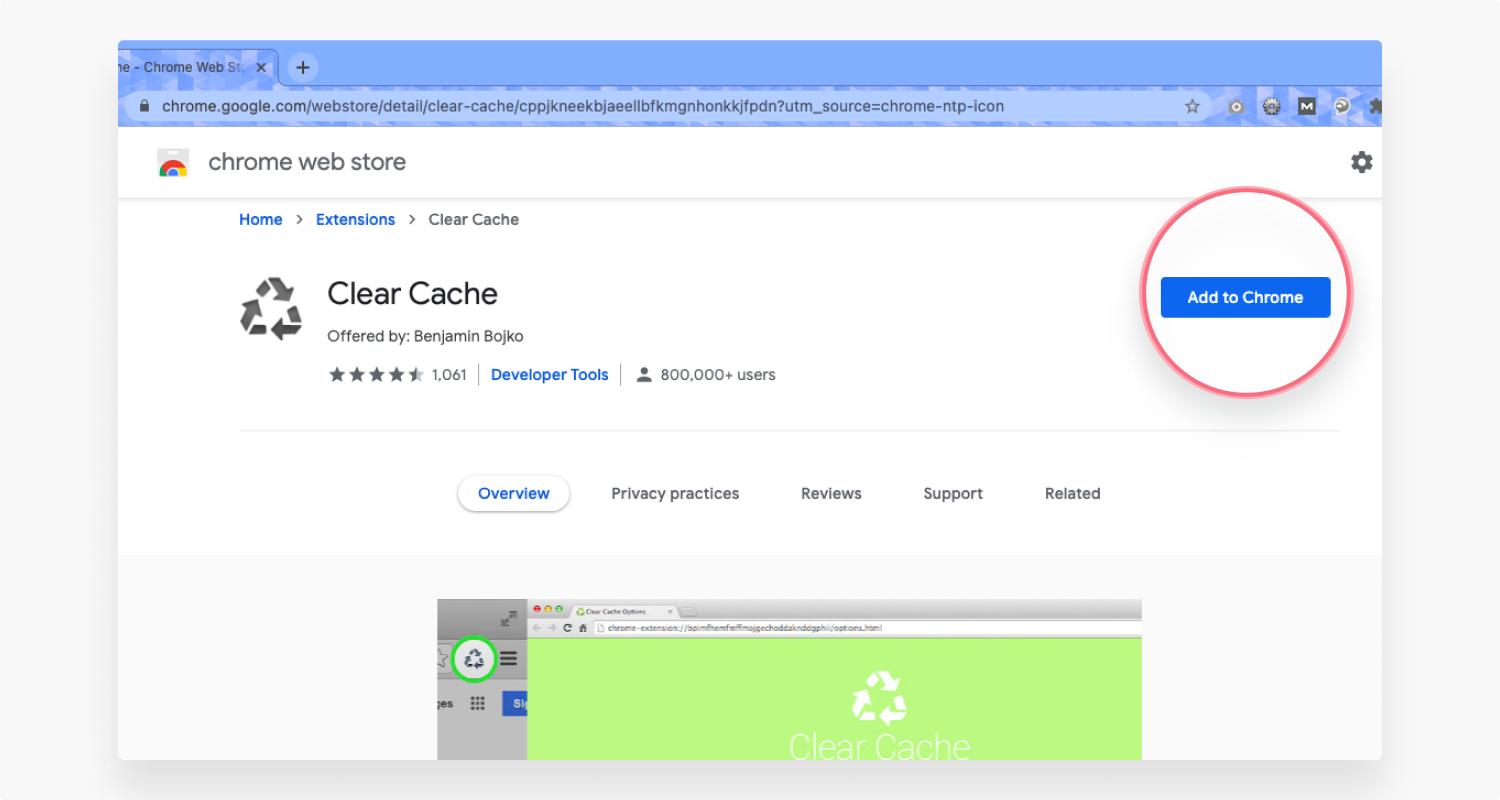Open the speech bubbles extension icon
The width and height of the screenshot is (1500, 800).
pyautogui.click(x=1342, y=106)
